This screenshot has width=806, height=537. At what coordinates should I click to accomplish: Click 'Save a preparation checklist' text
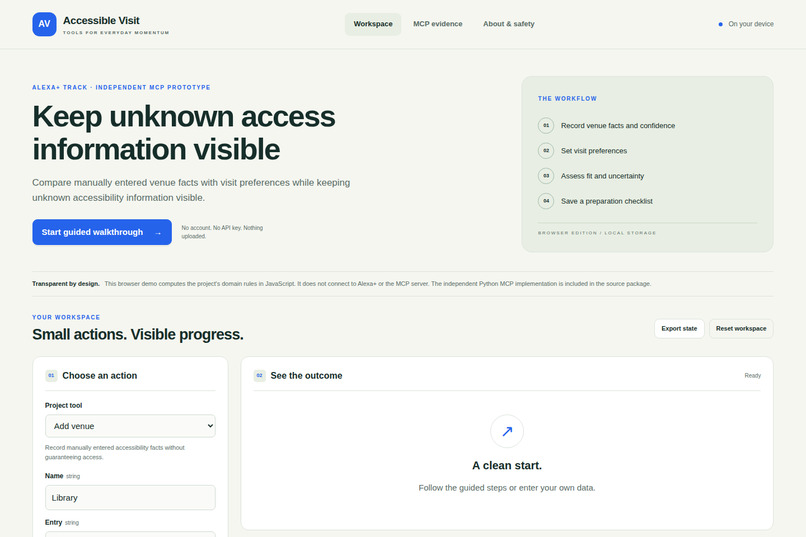(607, 201)
